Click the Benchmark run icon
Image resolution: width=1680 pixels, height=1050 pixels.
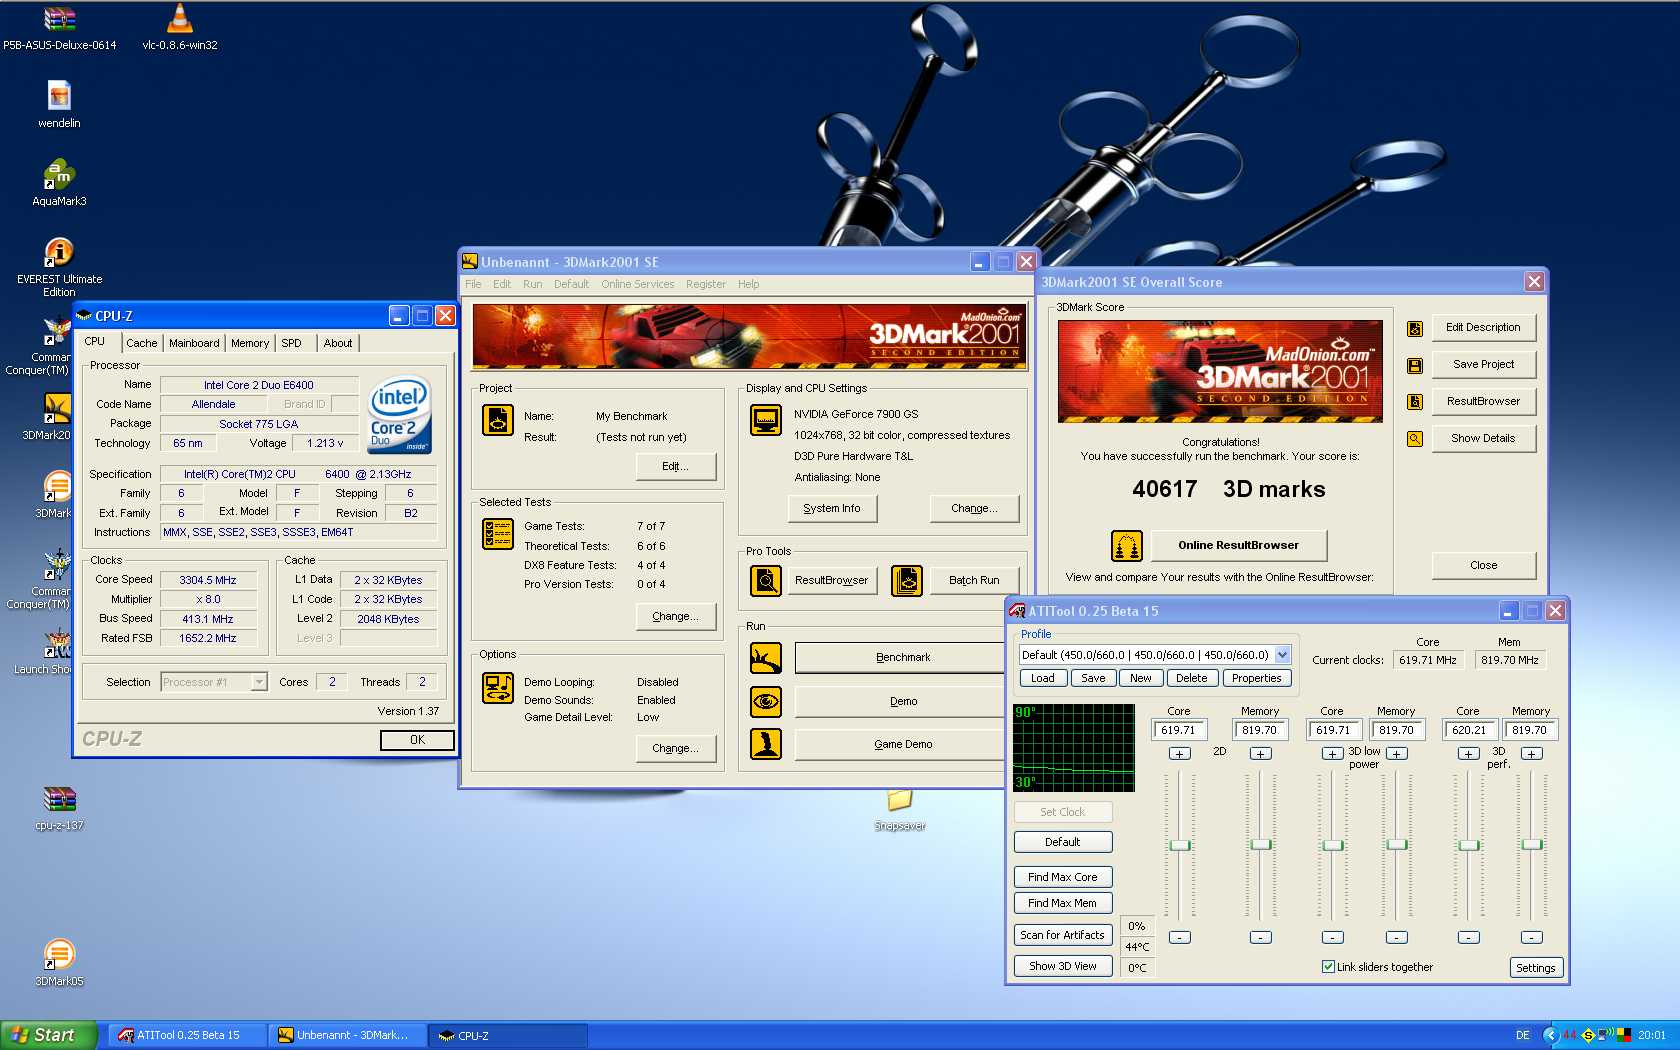[x=766, y=658]
